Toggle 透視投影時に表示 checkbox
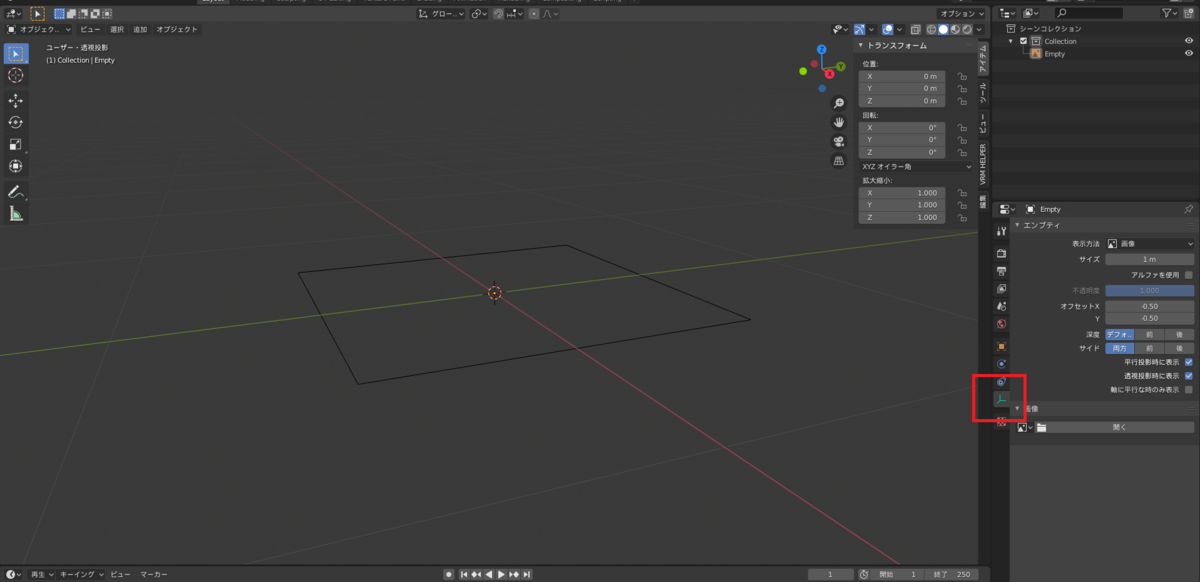 pyautogui.click(x=1188, y=376)
